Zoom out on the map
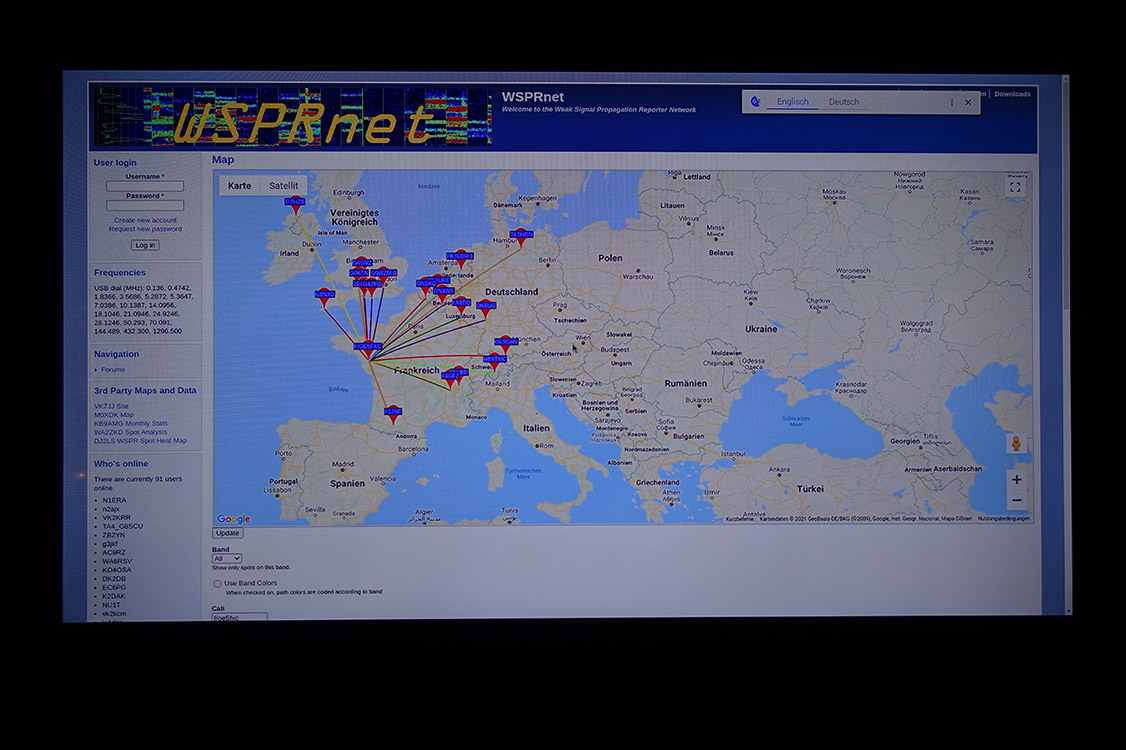 [x=1016, y=501]
